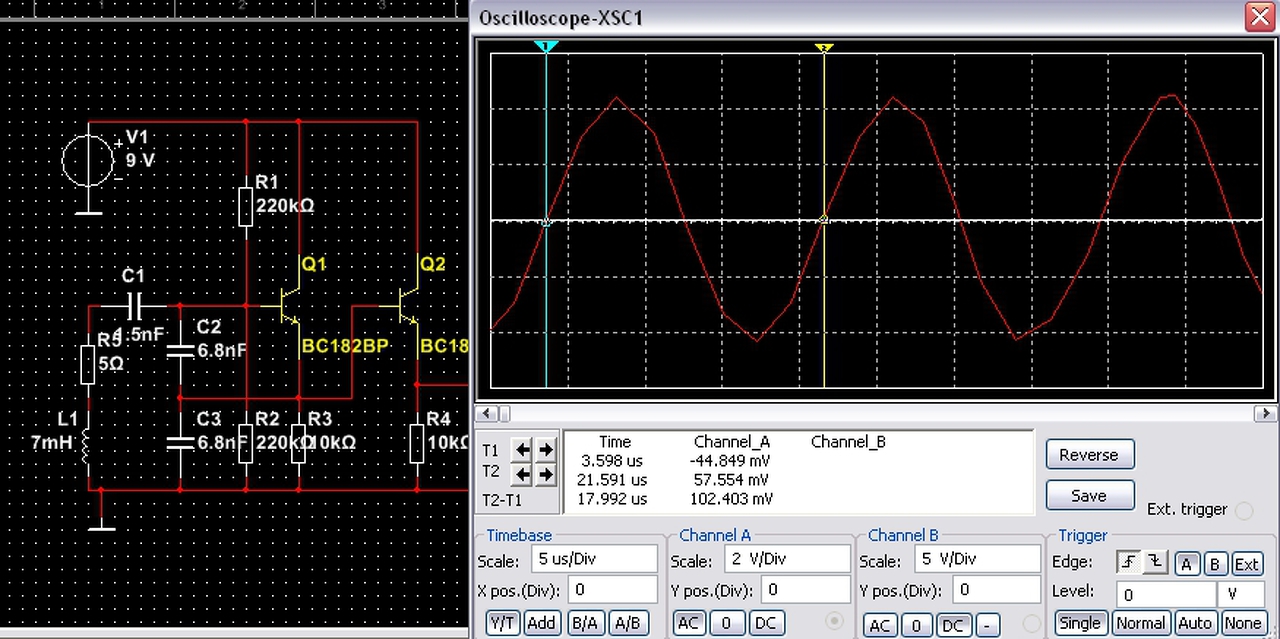Screen dimensions: 1280x639
Task: Select capacitor C3 6.8nF symbol
Action: pos(180,441)
